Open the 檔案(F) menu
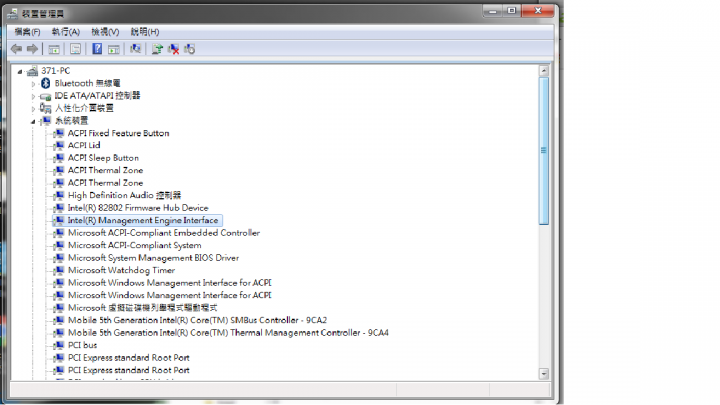 click(27, 32)
